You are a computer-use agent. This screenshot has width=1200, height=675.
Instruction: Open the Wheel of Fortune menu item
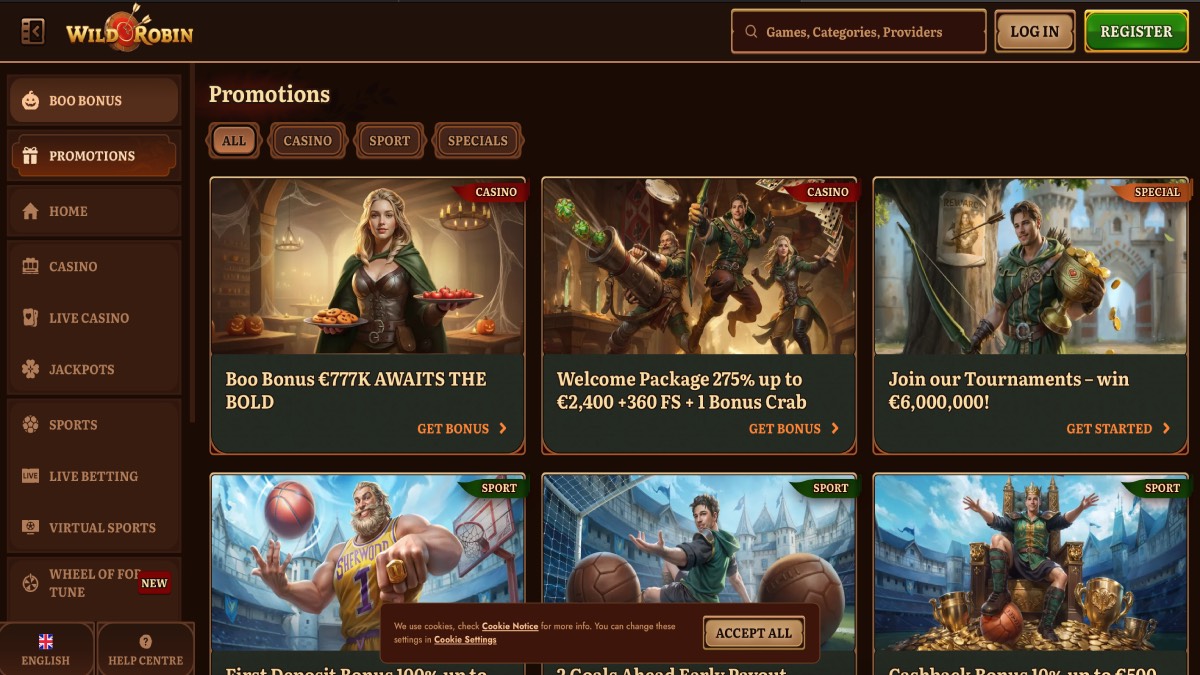pos(94,583)
